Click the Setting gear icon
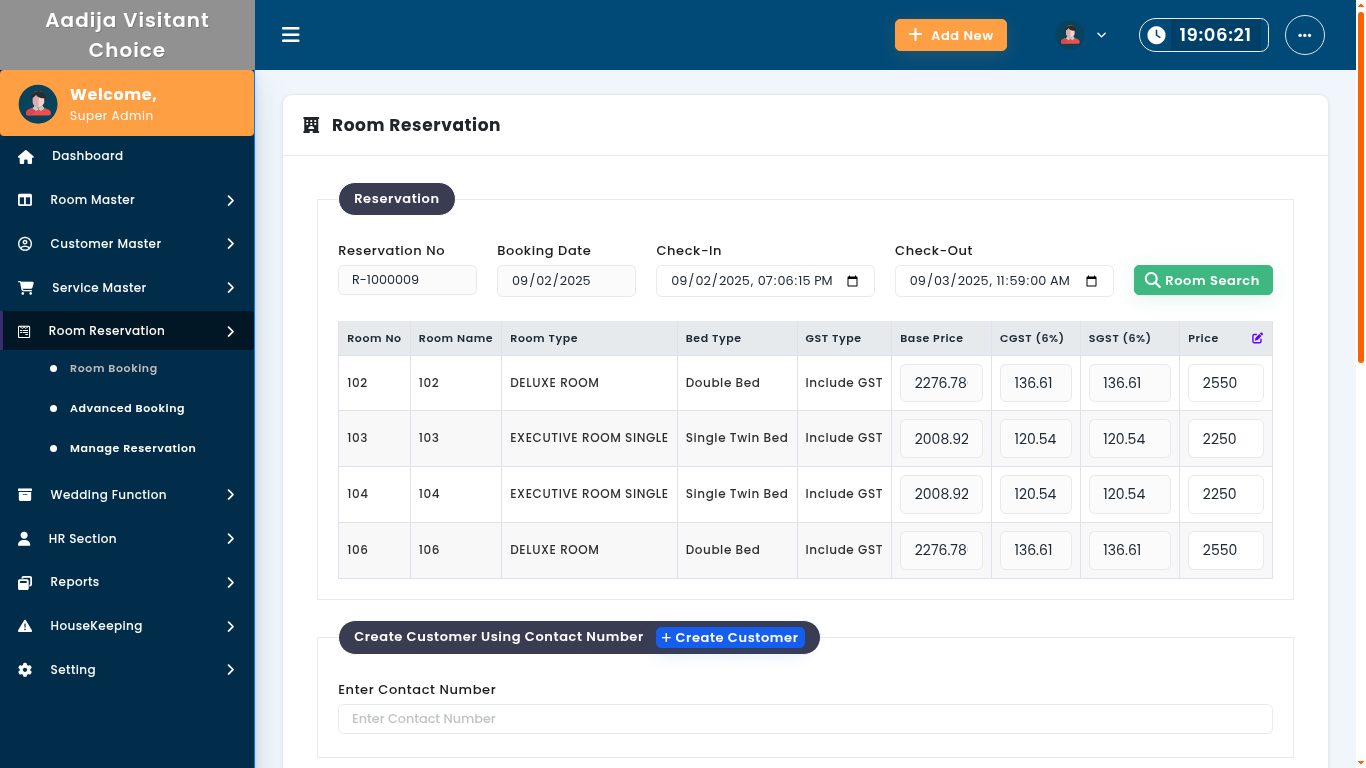This screenshot has height=768, width=1366. tap(26, 670)
